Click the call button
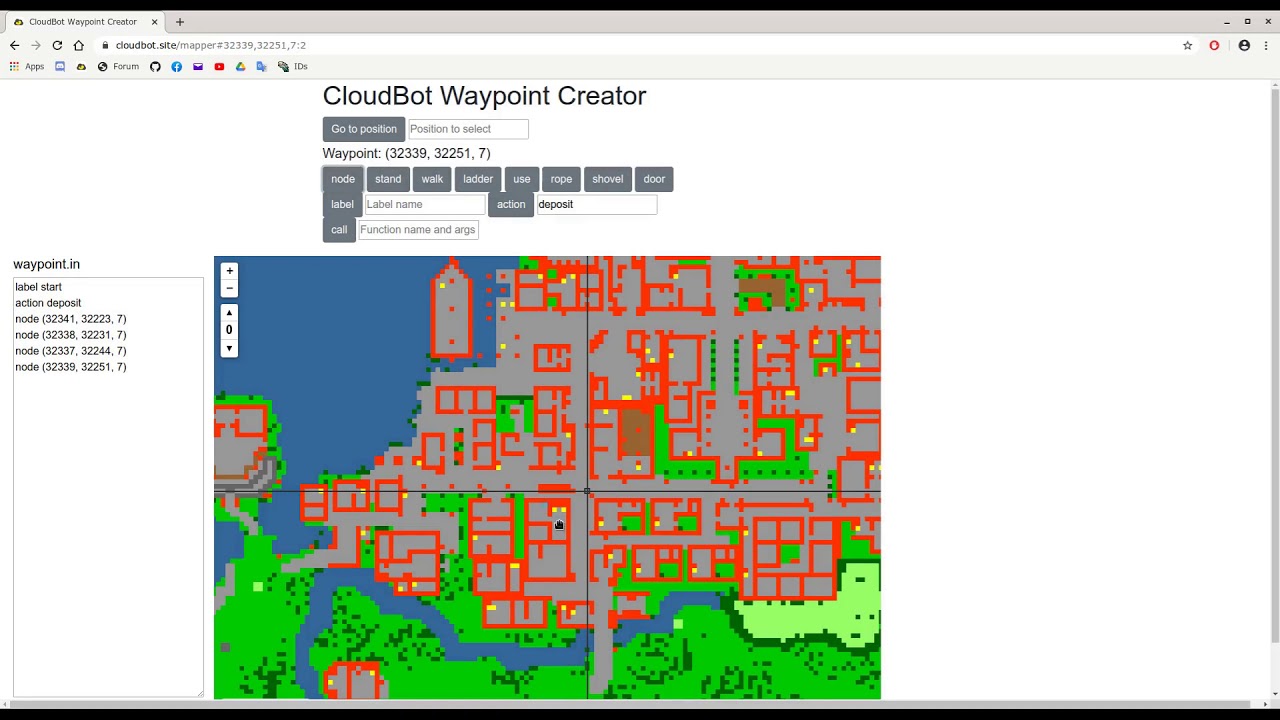This screenshot has width=1280, height=720. click(x=339, y=230)
